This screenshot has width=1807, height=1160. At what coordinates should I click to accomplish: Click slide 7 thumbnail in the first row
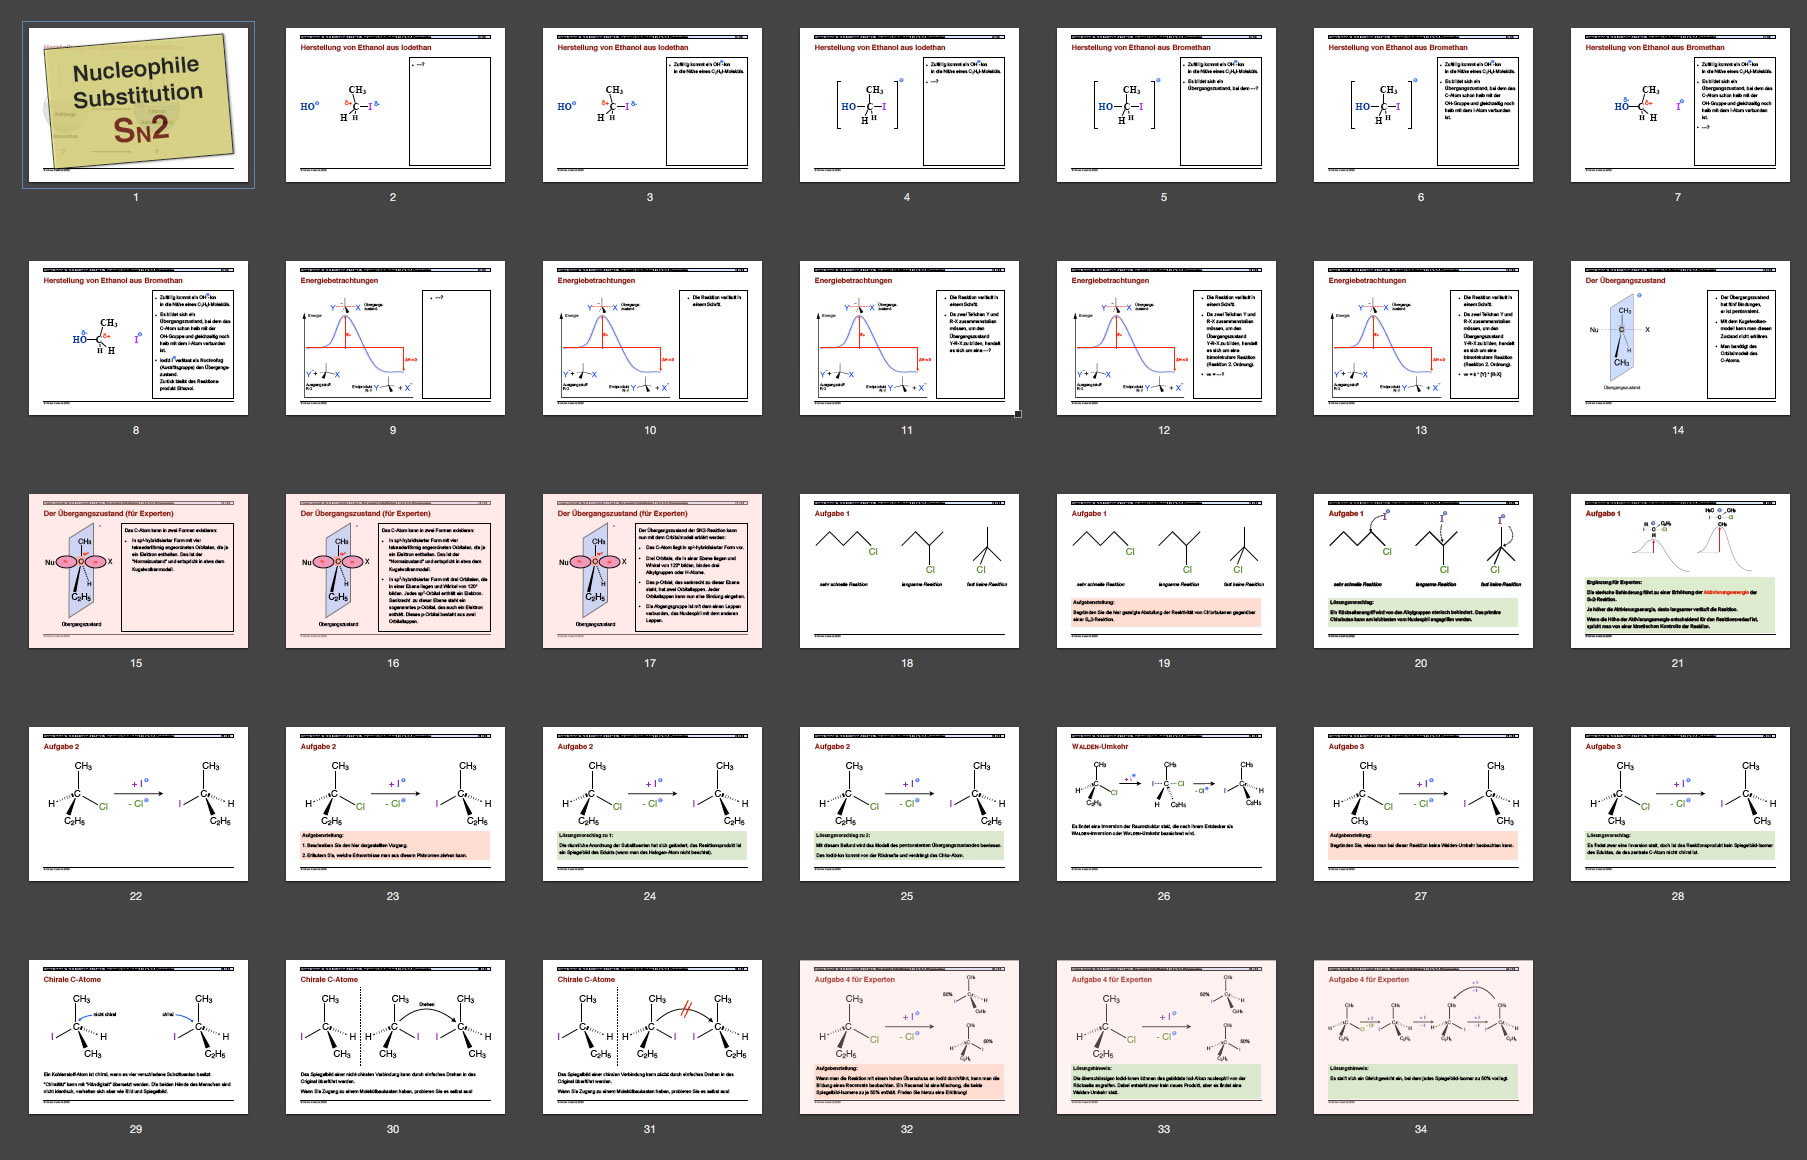point(1680,105)
